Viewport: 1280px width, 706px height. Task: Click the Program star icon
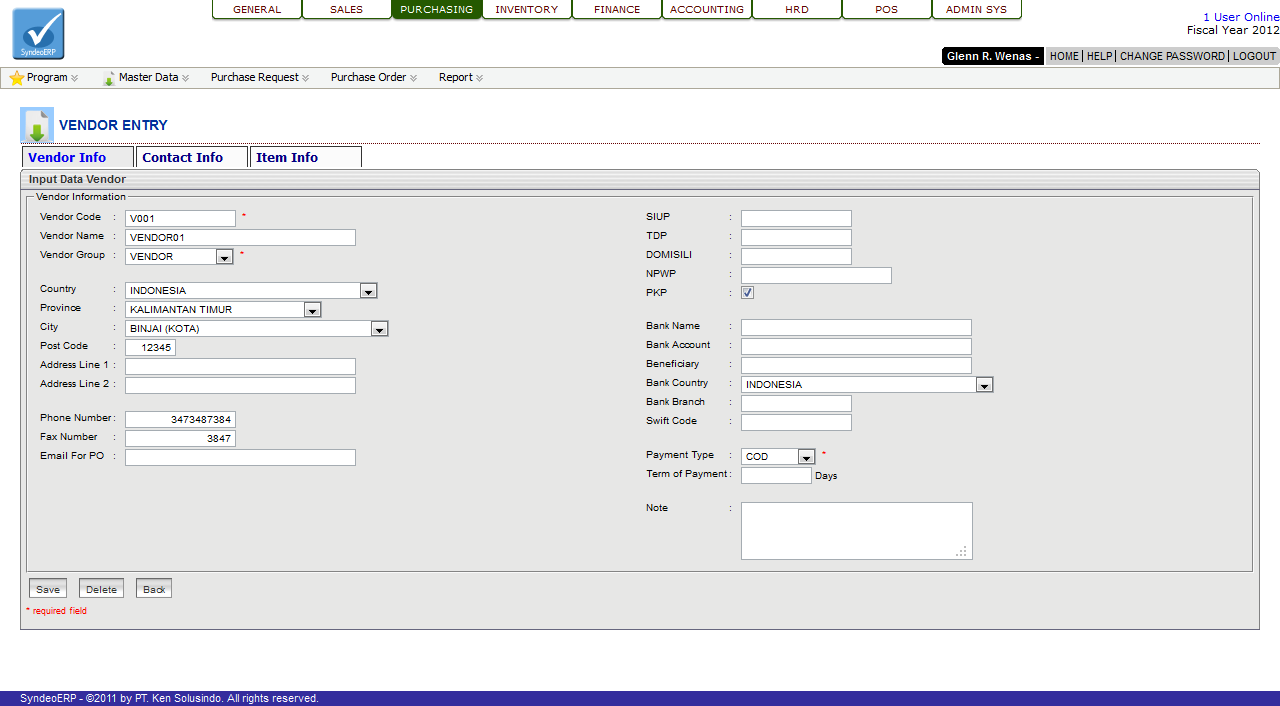pyautogui.click(x=16, y=78)
